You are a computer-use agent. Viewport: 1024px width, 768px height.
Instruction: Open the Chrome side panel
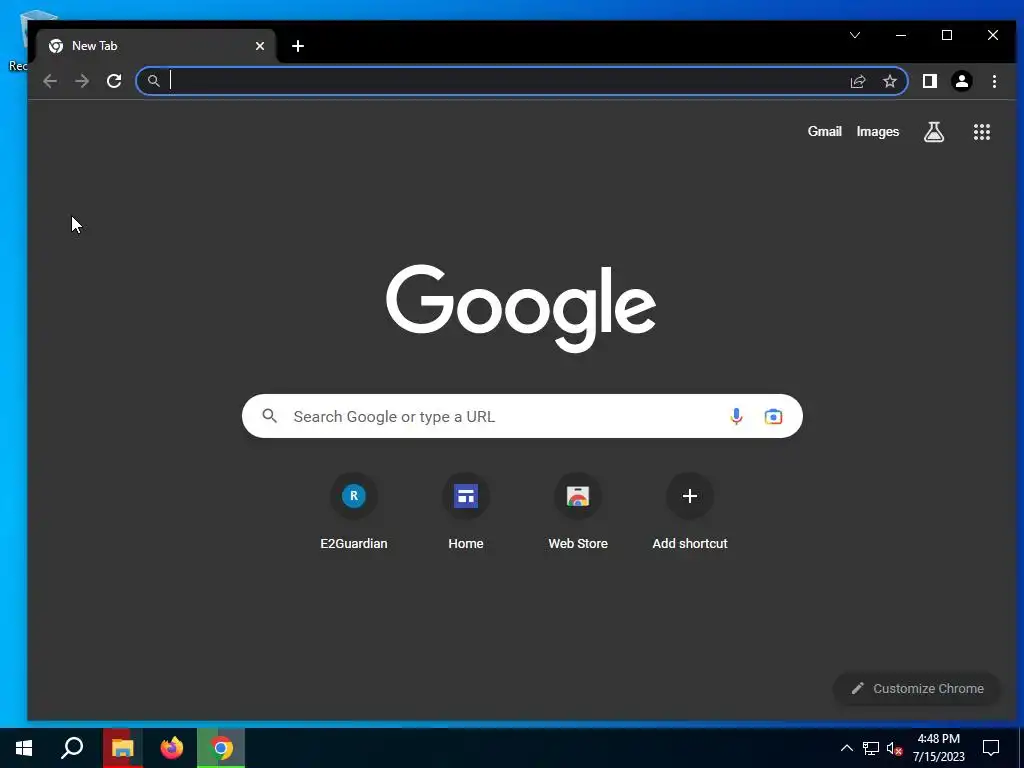[929, 81]
